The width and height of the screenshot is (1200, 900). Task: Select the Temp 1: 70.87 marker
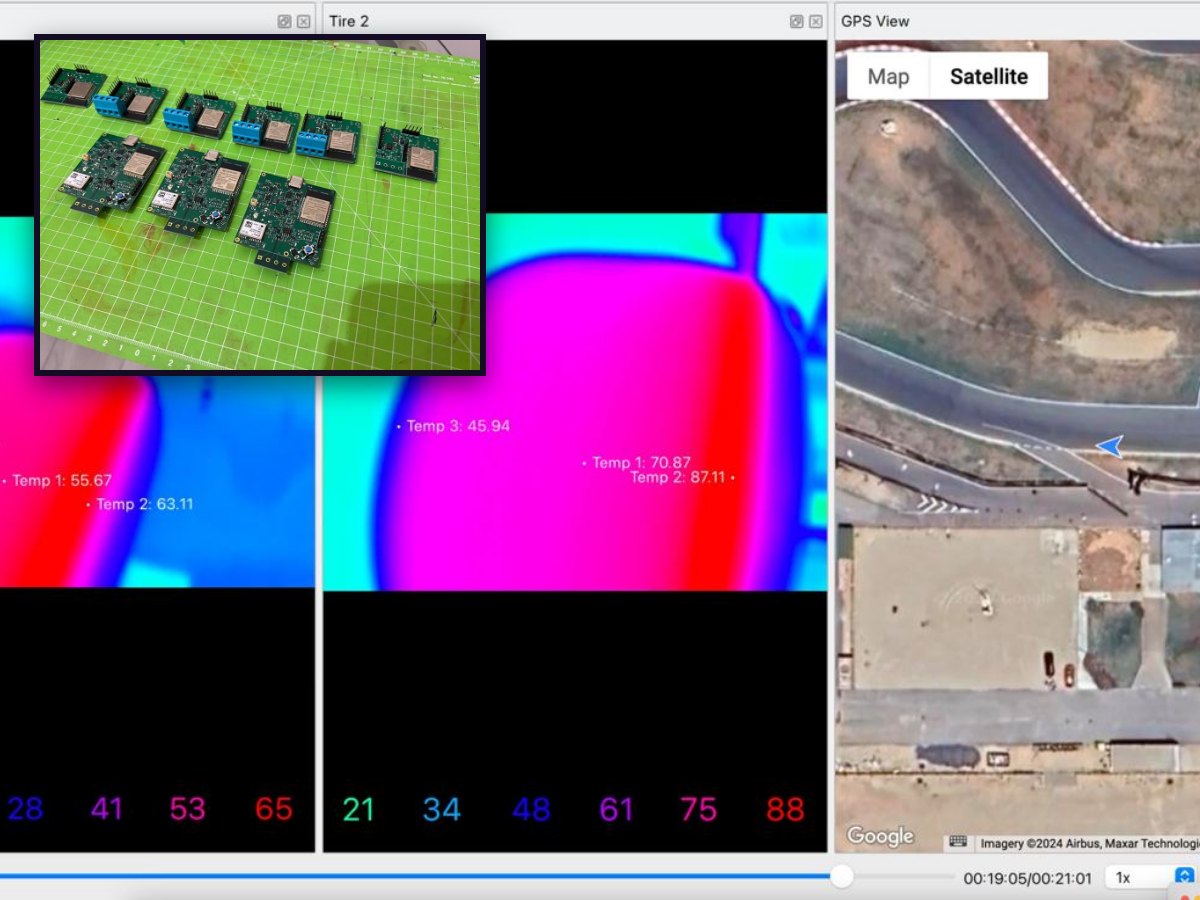point(637,463)
